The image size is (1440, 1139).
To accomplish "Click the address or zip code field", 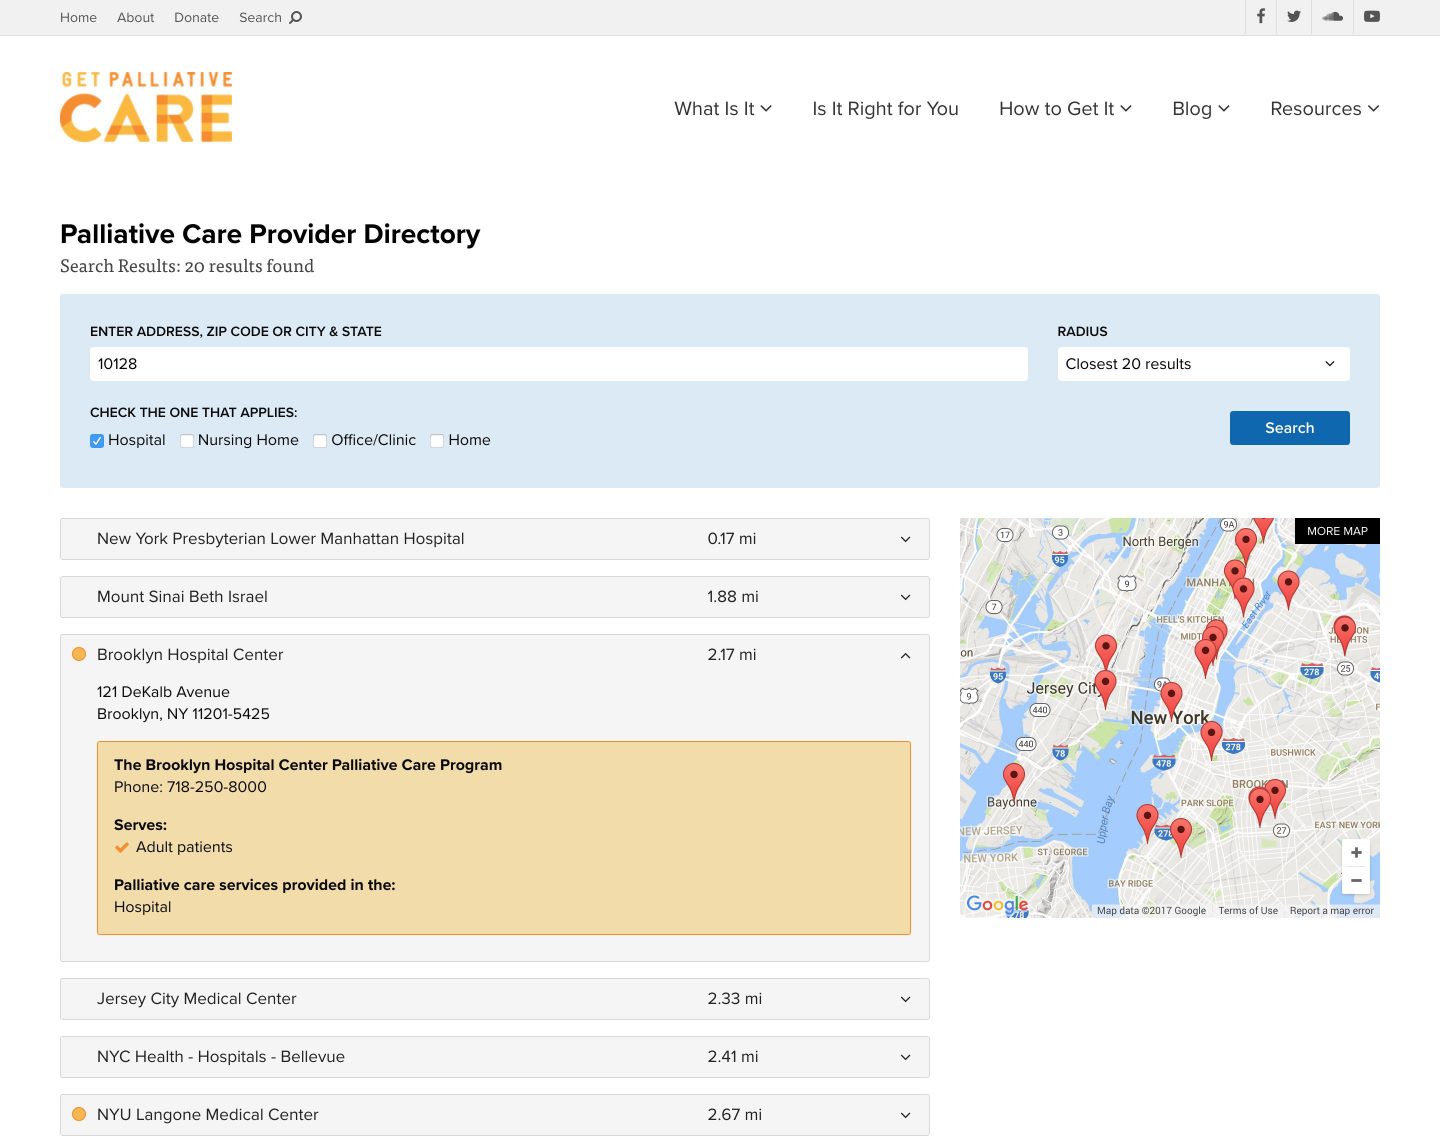I will point(559,364).
